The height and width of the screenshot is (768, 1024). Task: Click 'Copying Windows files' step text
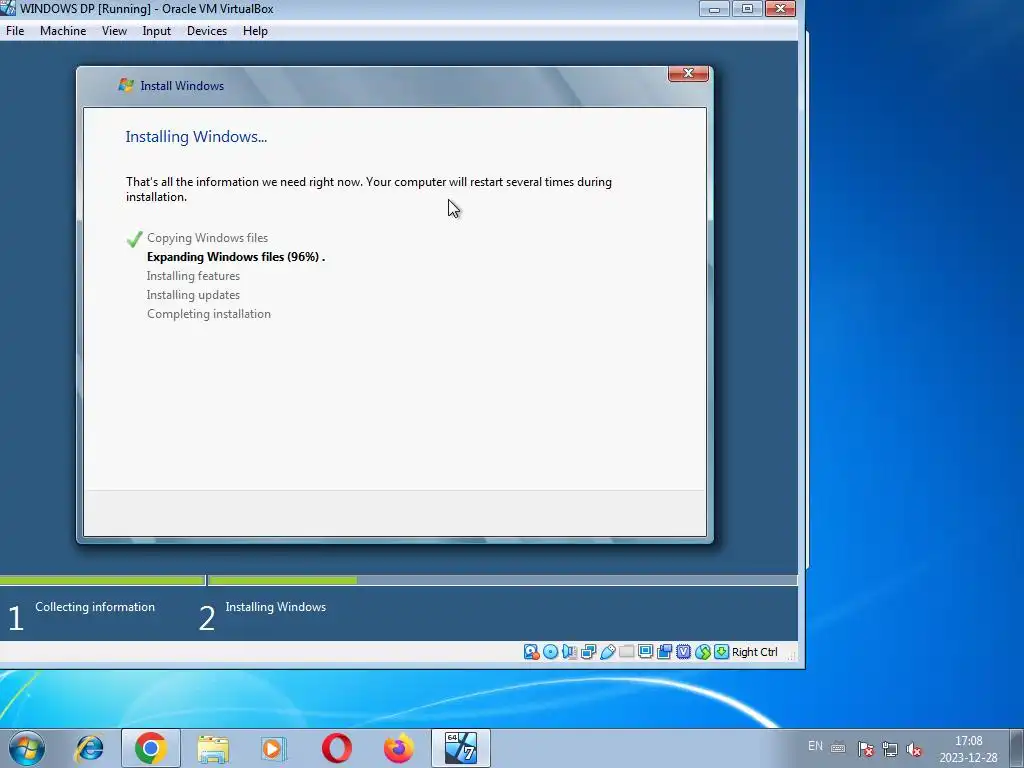pos(207,238)
